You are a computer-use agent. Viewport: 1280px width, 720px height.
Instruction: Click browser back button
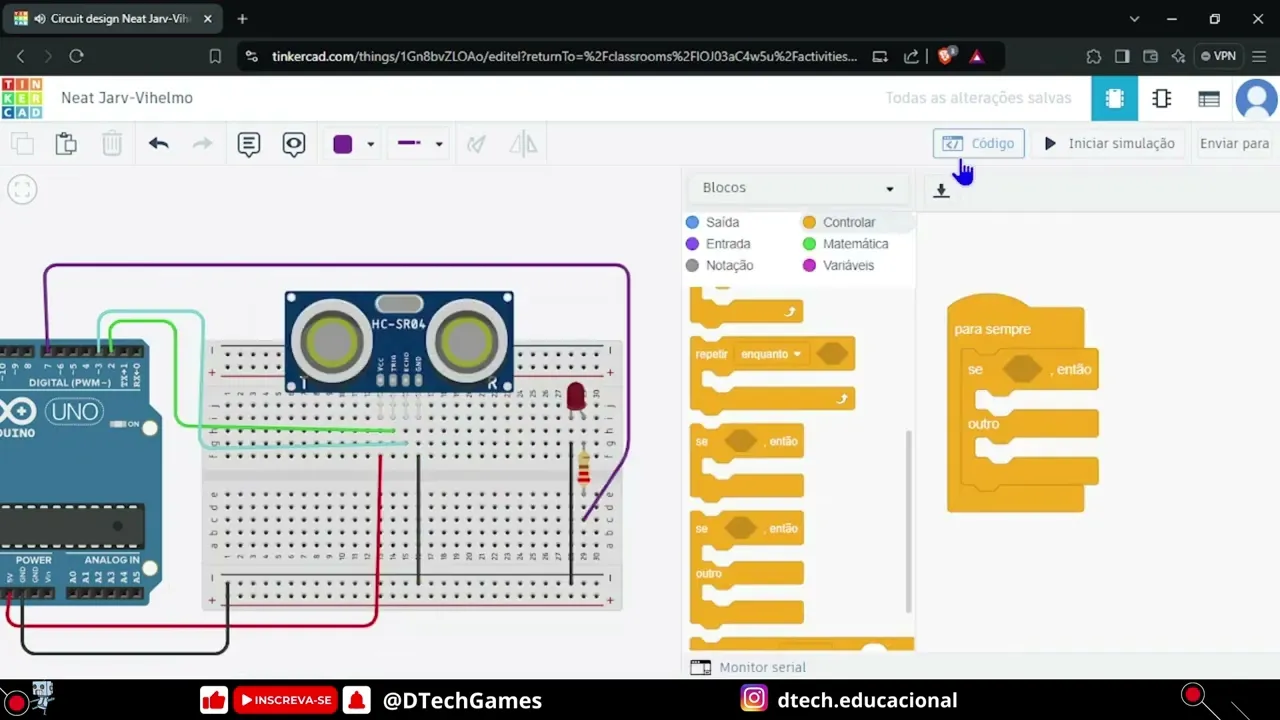coord(21,56)
